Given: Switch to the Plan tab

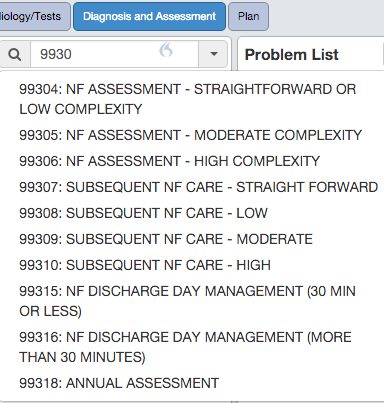Looking at the screenshot, I should [x=248, y=16].
